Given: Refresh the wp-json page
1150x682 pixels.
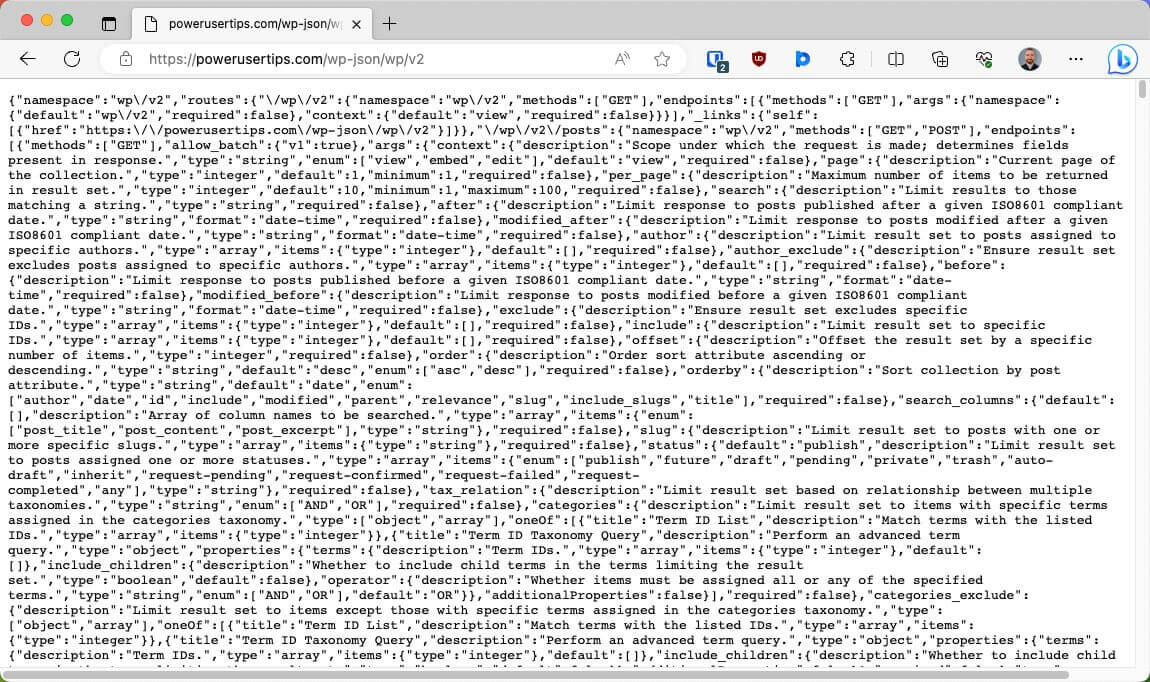Looking at the screenshot, I should (x=71, y=60).
